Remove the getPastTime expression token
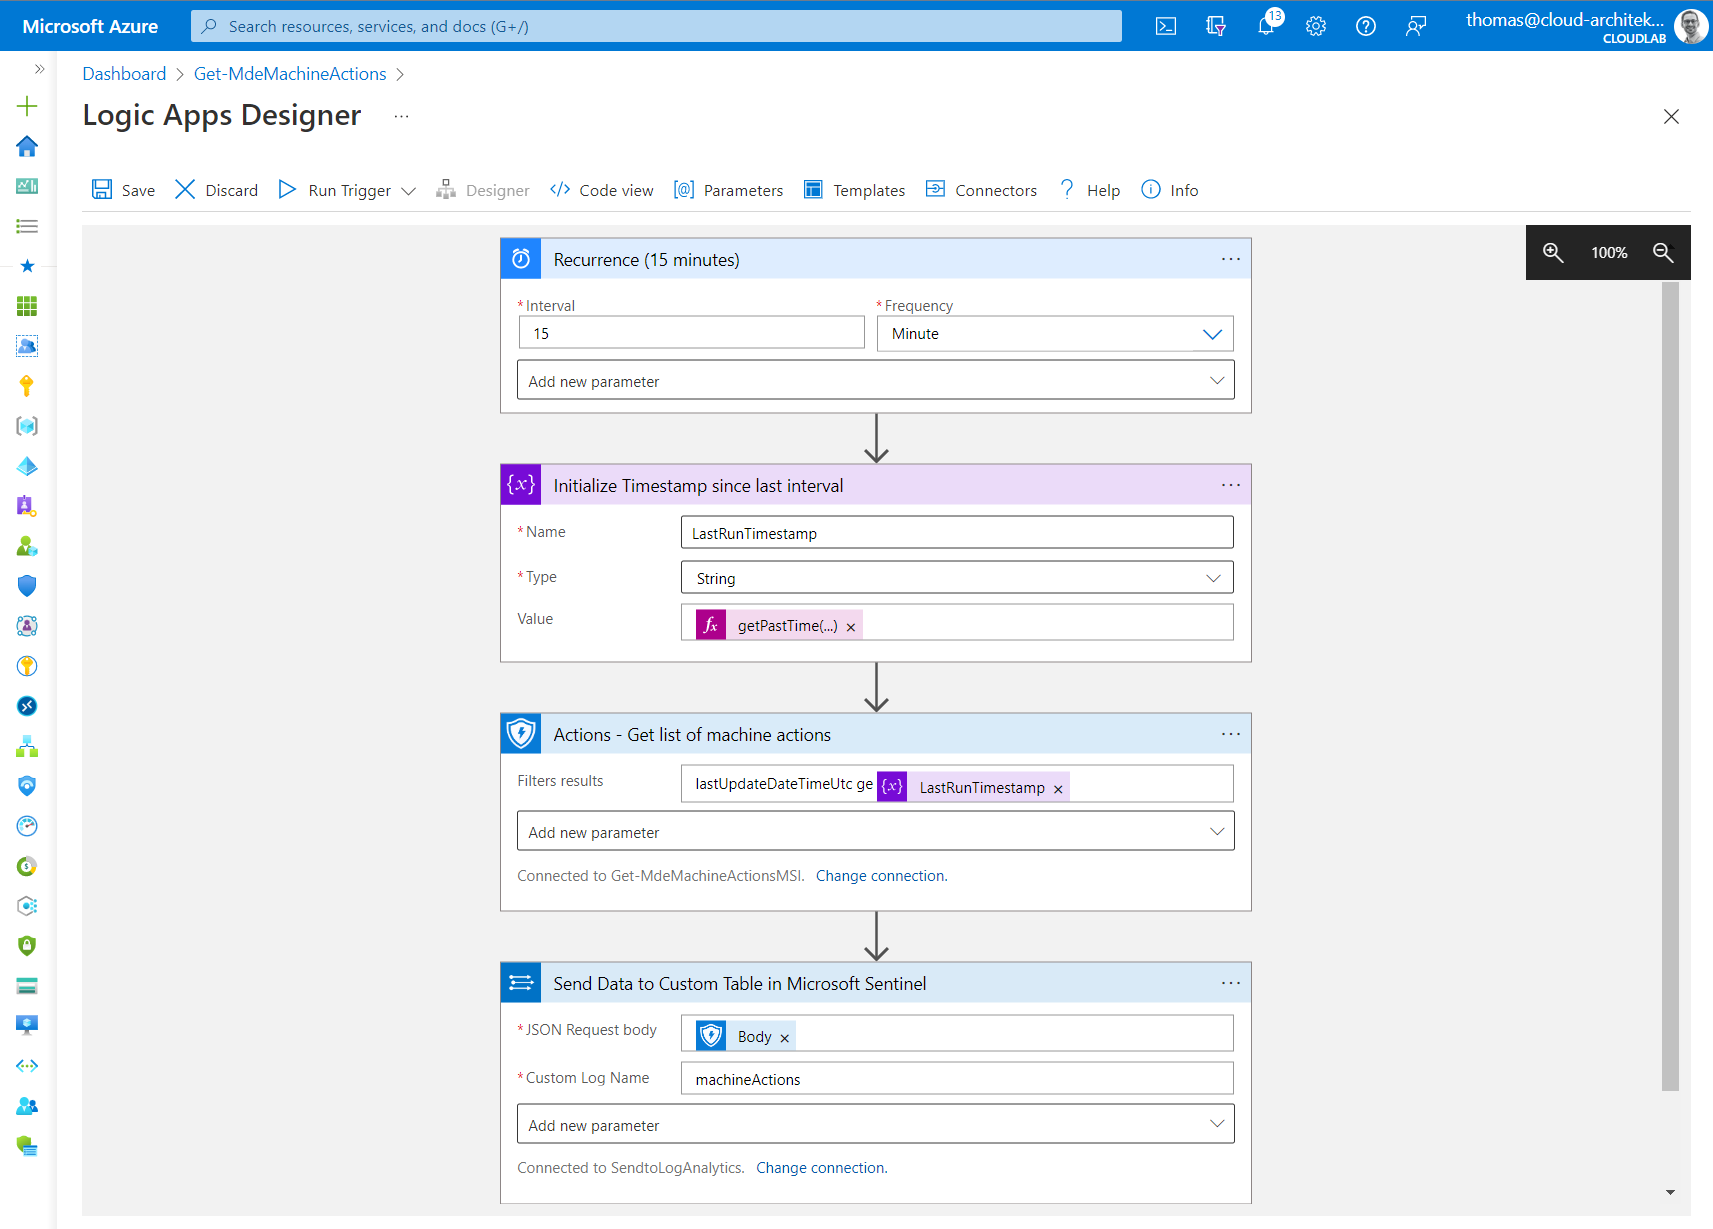 (851, 627)
